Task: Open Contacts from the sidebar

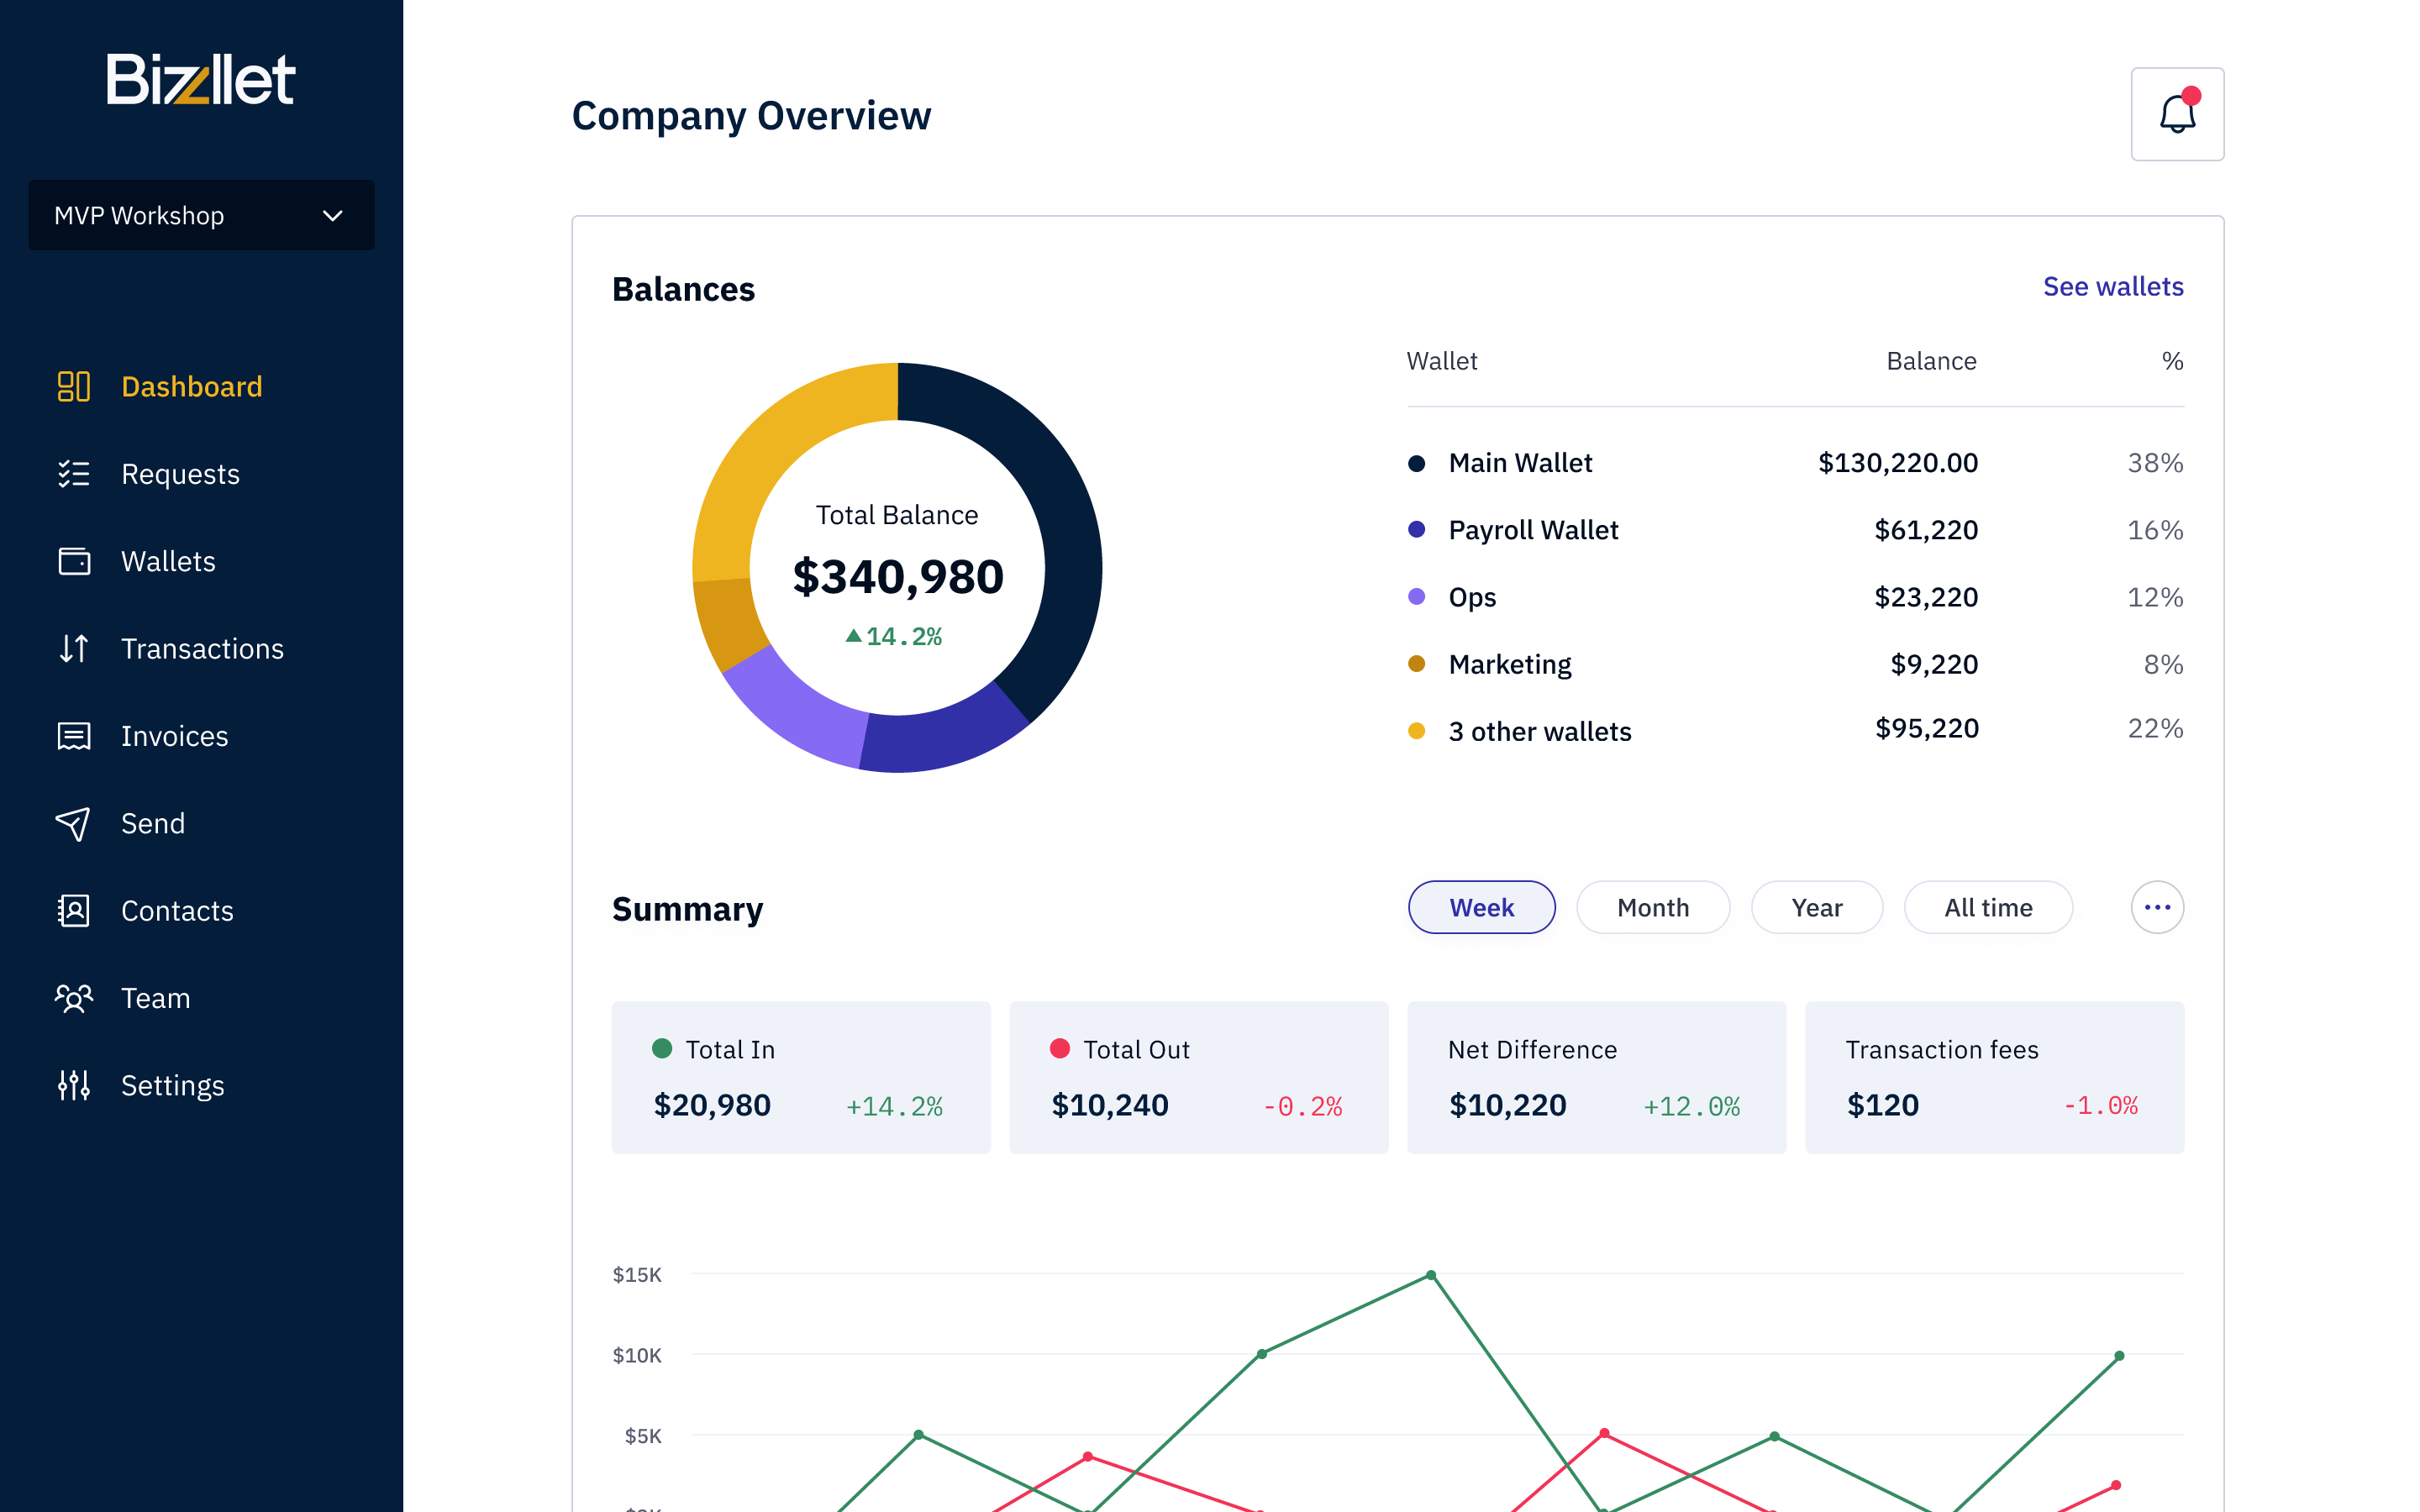Action: [177, 910]
